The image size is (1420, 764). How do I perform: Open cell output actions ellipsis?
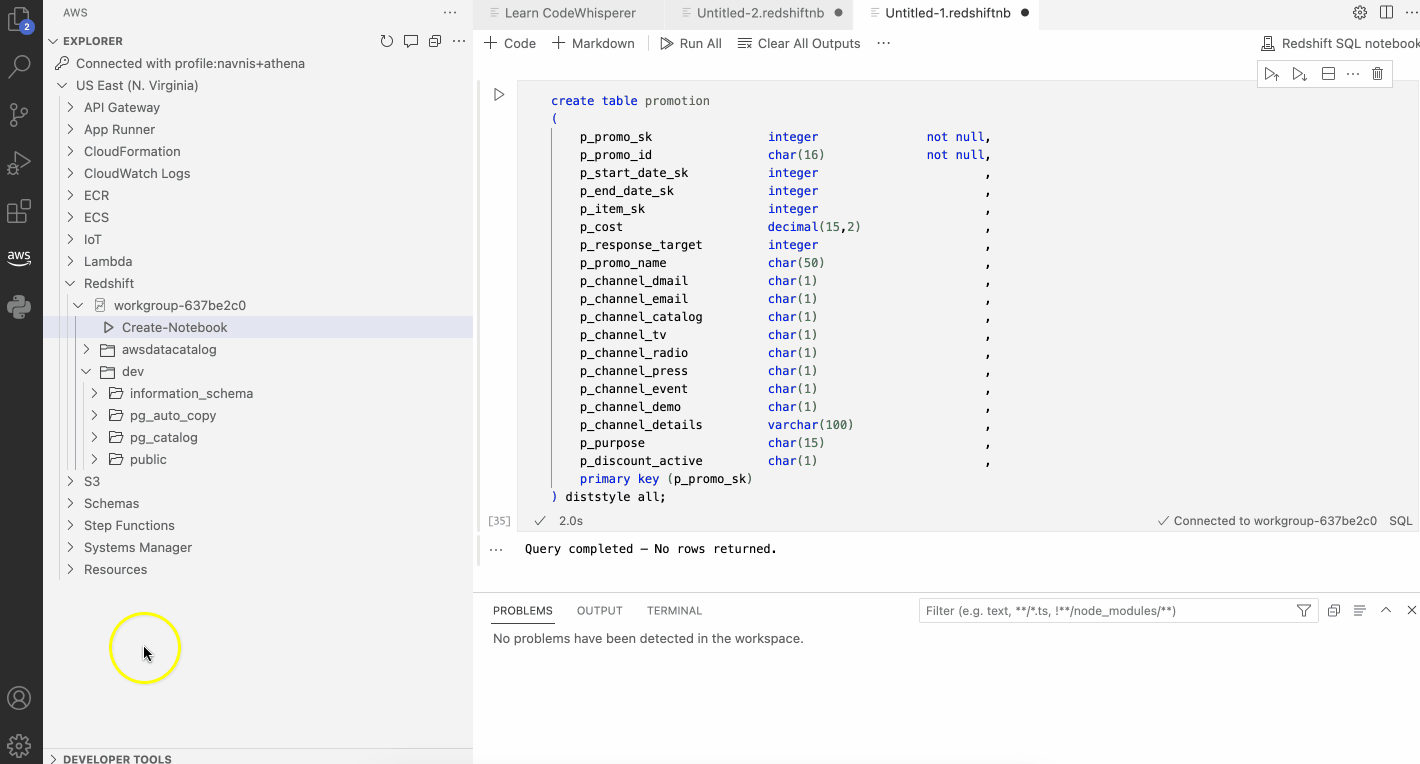[x=497, y=549]
